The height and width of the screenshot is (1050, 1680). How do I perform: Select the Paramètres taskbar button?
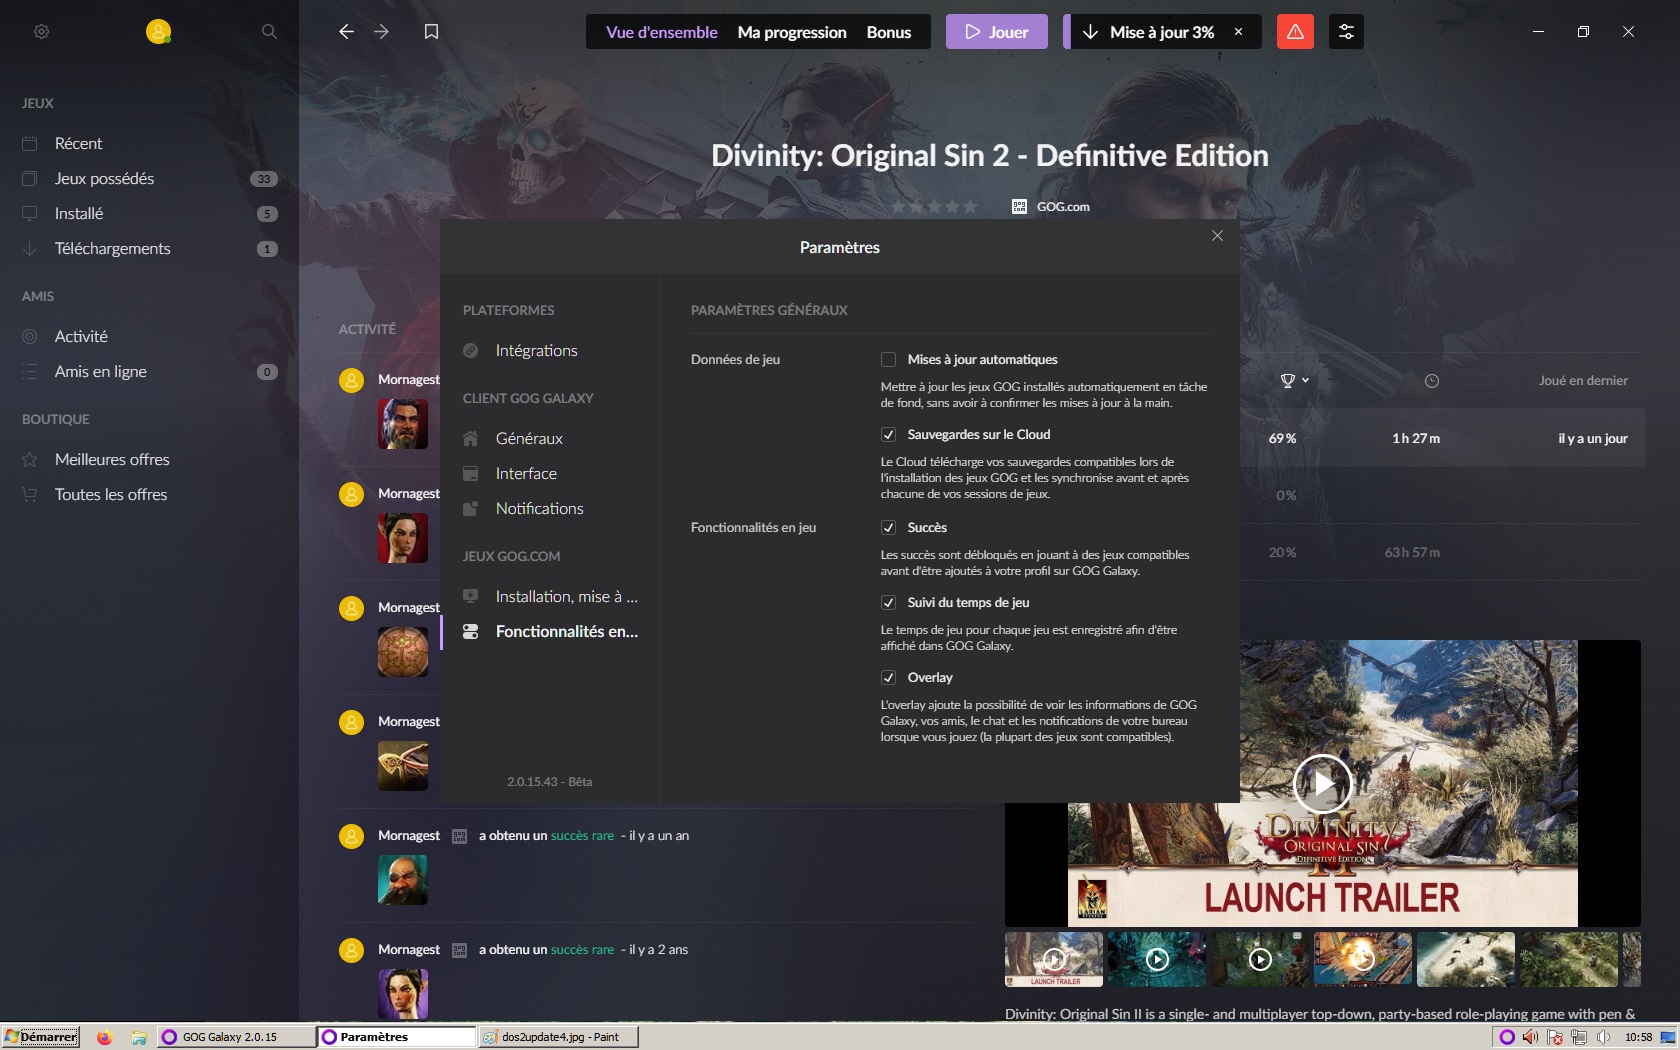pyautogui.click(x=396, y=1037)
